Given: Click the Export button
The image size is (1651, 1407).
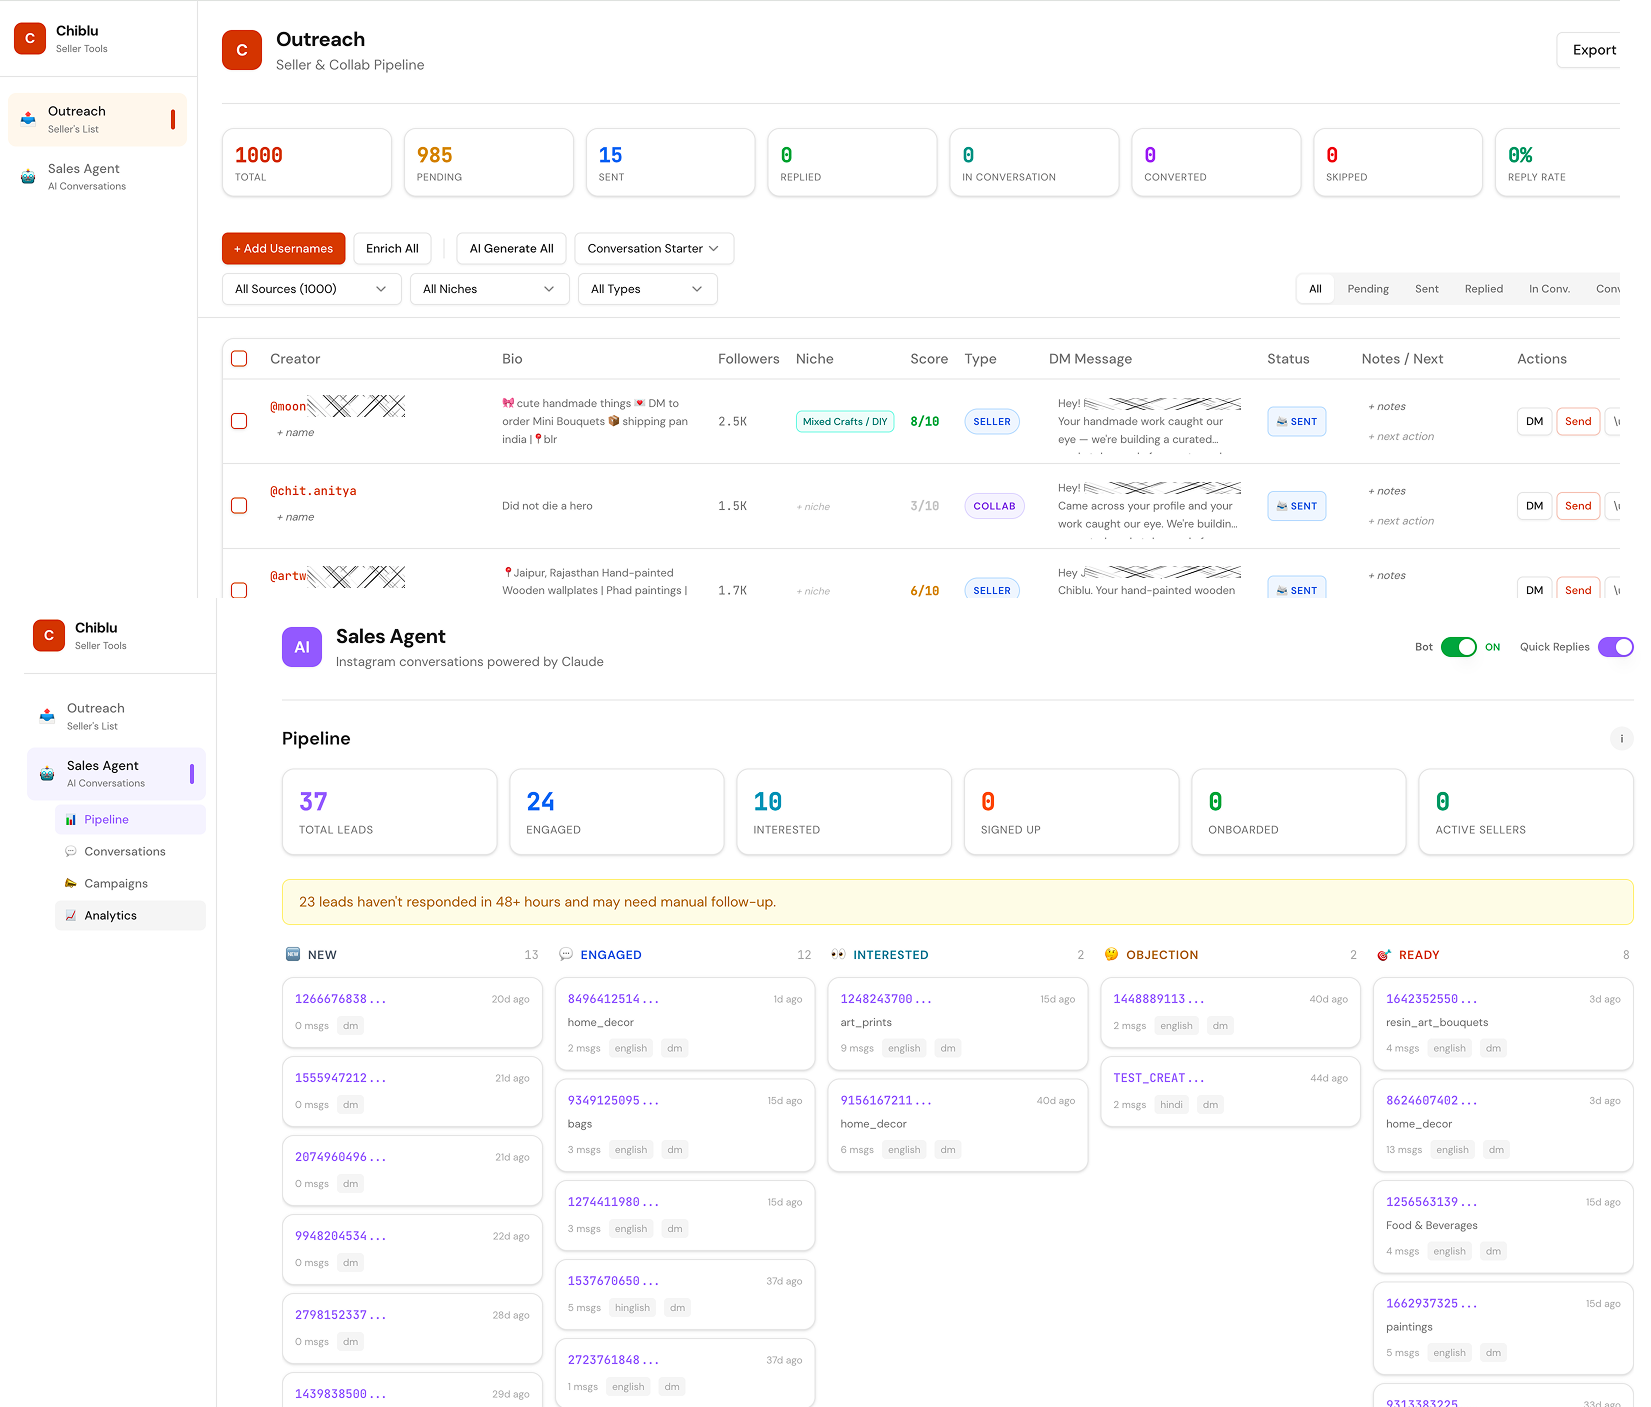Looking at the screenshot, I should pos(1593,49).
